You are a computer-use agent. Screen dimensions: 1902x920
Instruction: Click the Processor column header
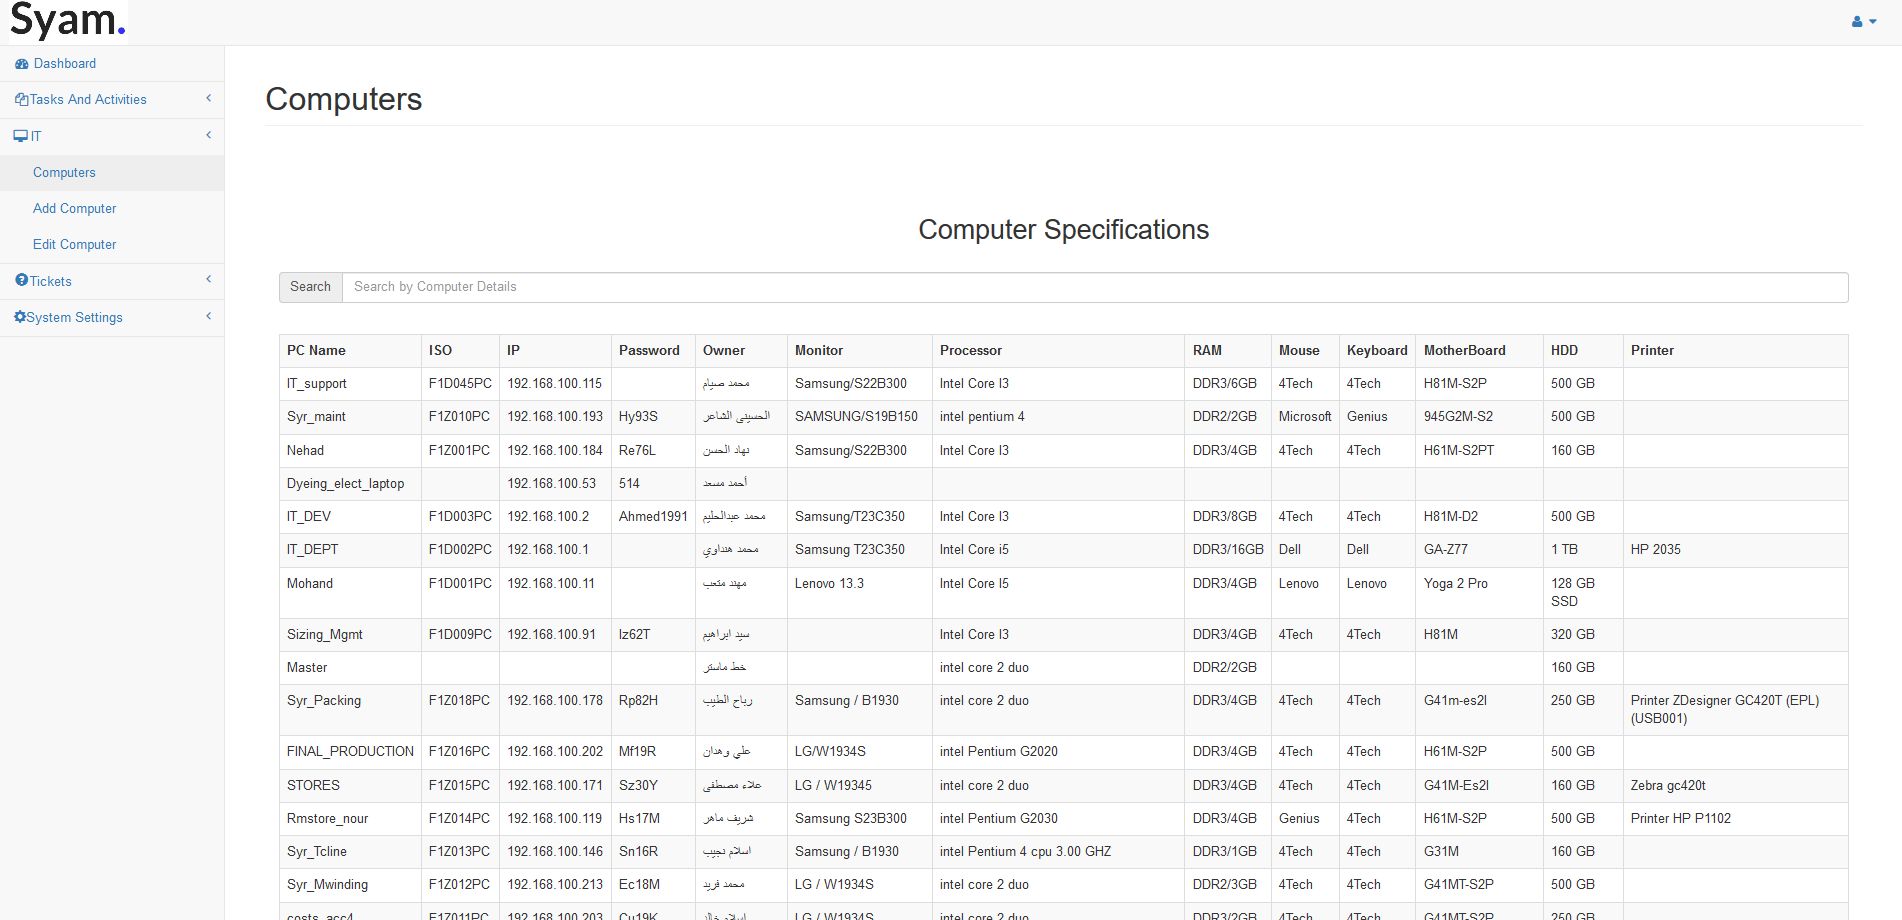tap(970, 350)
